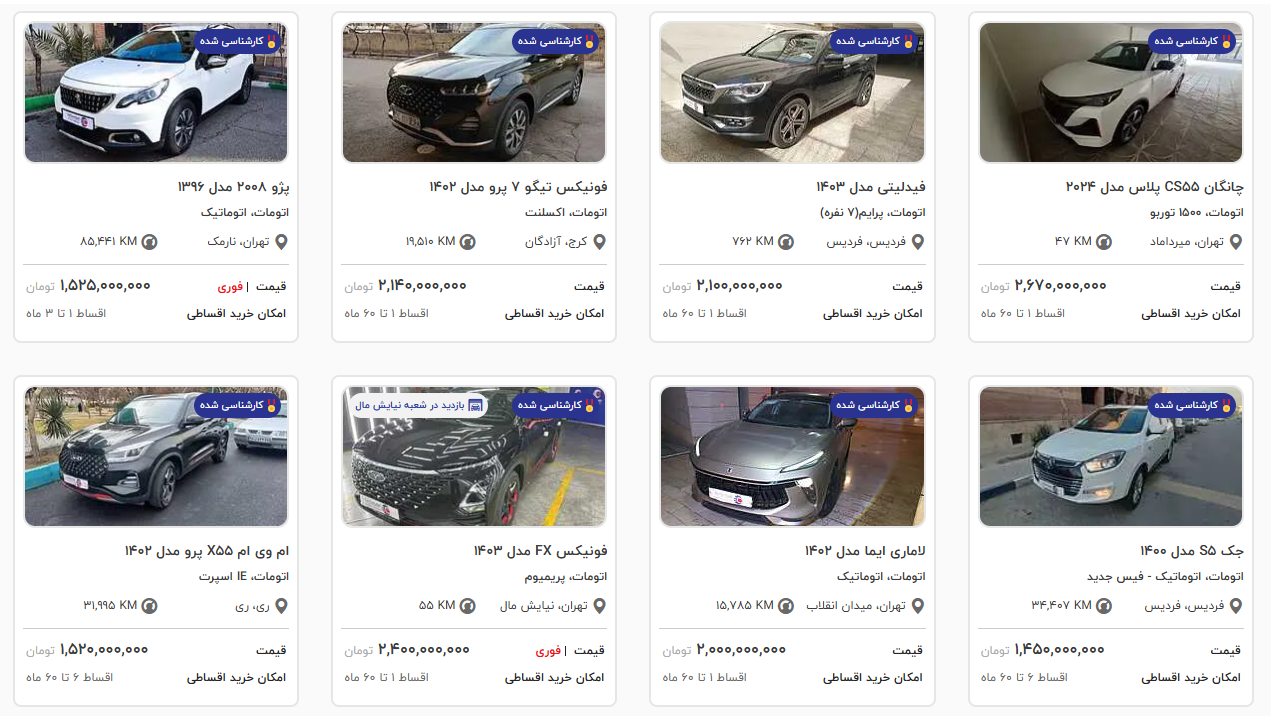Image resolution: width=1271 pixels, height=716 pixels.
Task: Click odometer icon beside 47 KM
Action: pyautogui.click(x=1103, y=242)
